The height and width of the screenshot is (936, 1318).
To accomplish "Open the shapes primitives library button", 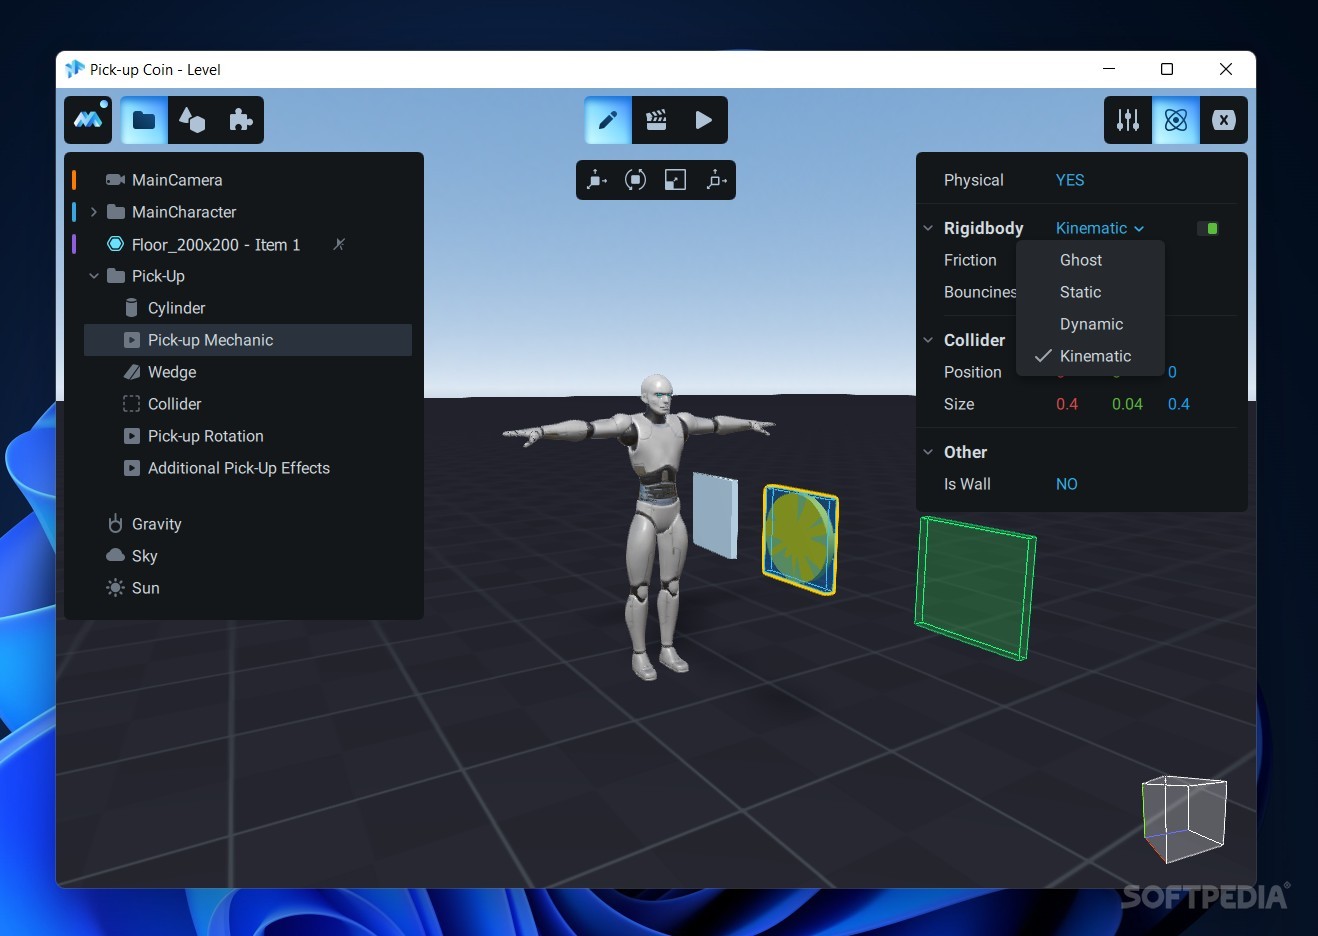I will pos(192,120).
